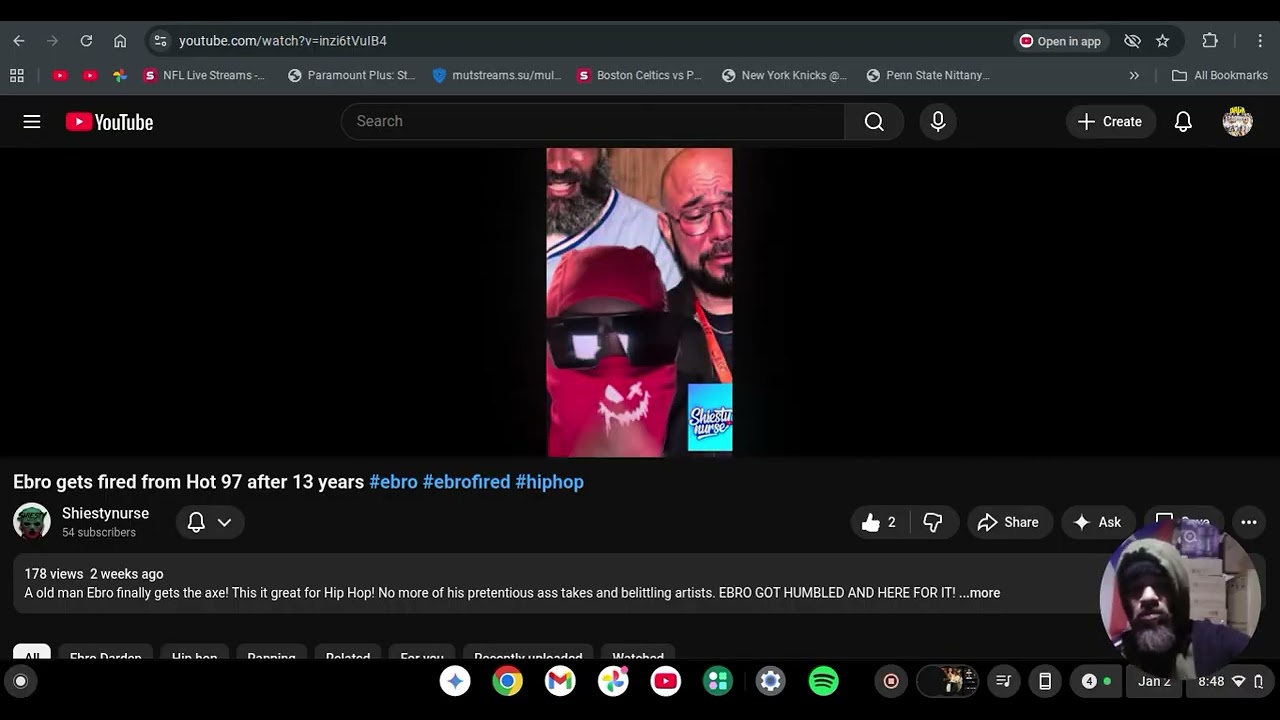Viewport: 1280px width, 720px height.
Task: Open Settings gear from the shelf
Action: (x=770, y=681)
